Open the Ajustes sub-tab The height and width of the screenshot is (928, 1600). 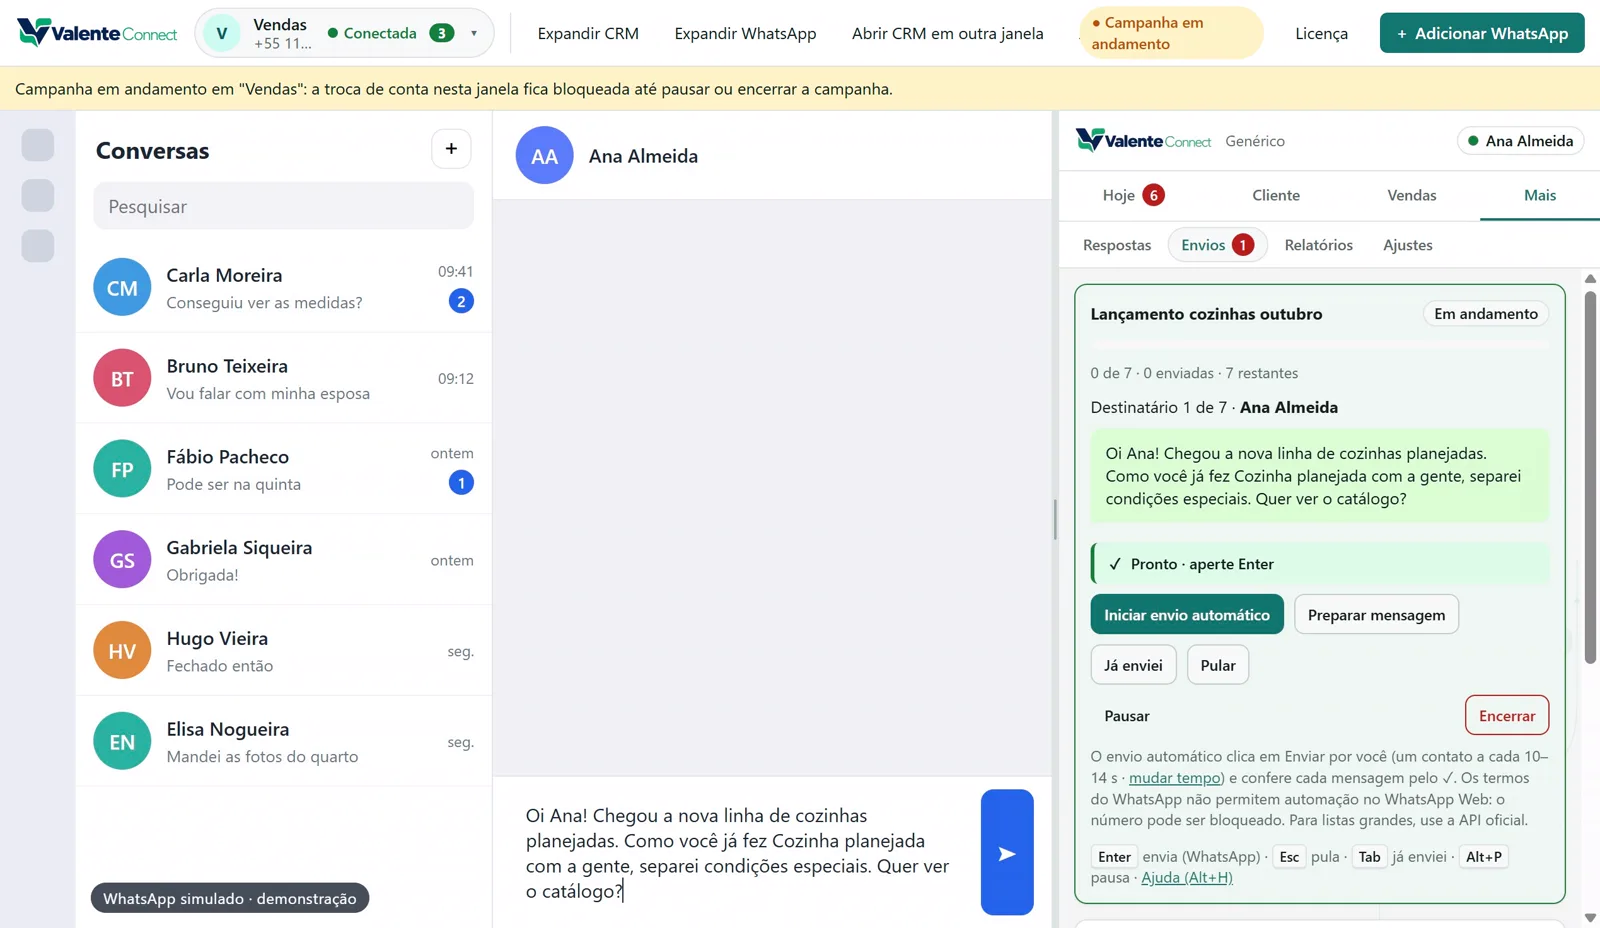(x=1407, y=245)
